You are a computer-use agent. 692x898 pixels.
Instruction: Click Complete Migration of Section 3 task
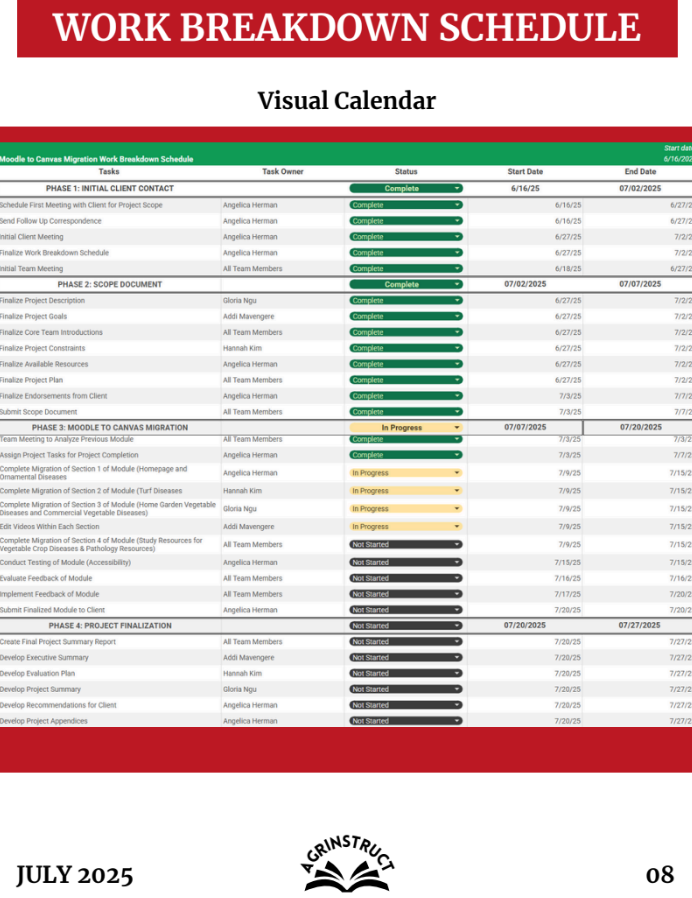pos(108,509)
